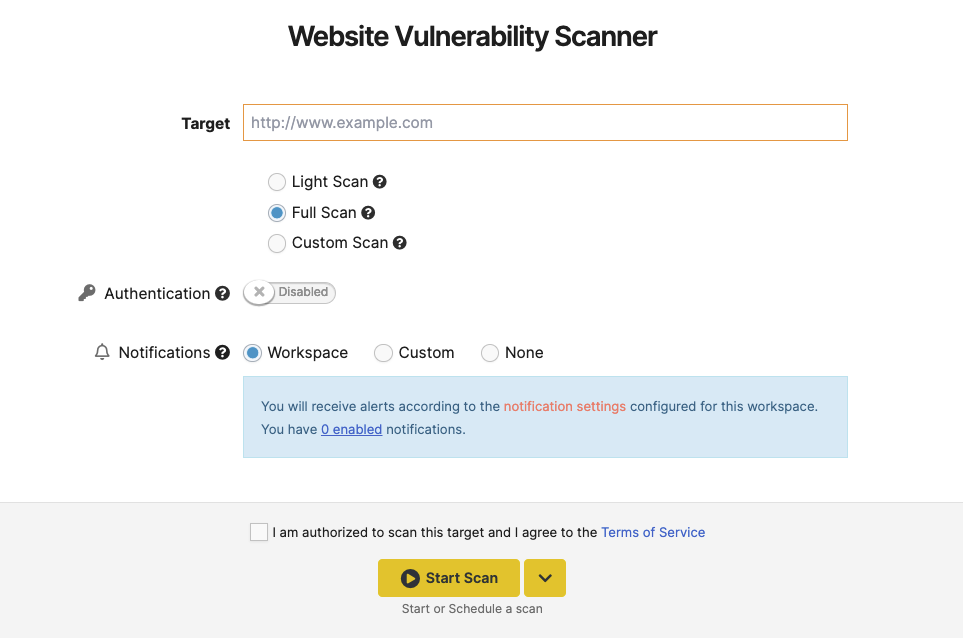Open the Authentication help question mark icon
The height and width of the screenshot is (638, 963).
(221, 293)
